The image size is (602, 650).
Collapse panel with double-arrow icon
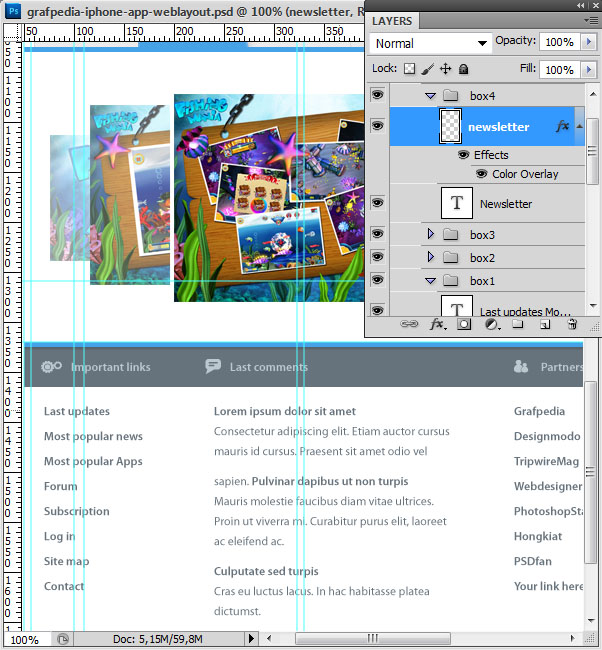coord(581,5)
